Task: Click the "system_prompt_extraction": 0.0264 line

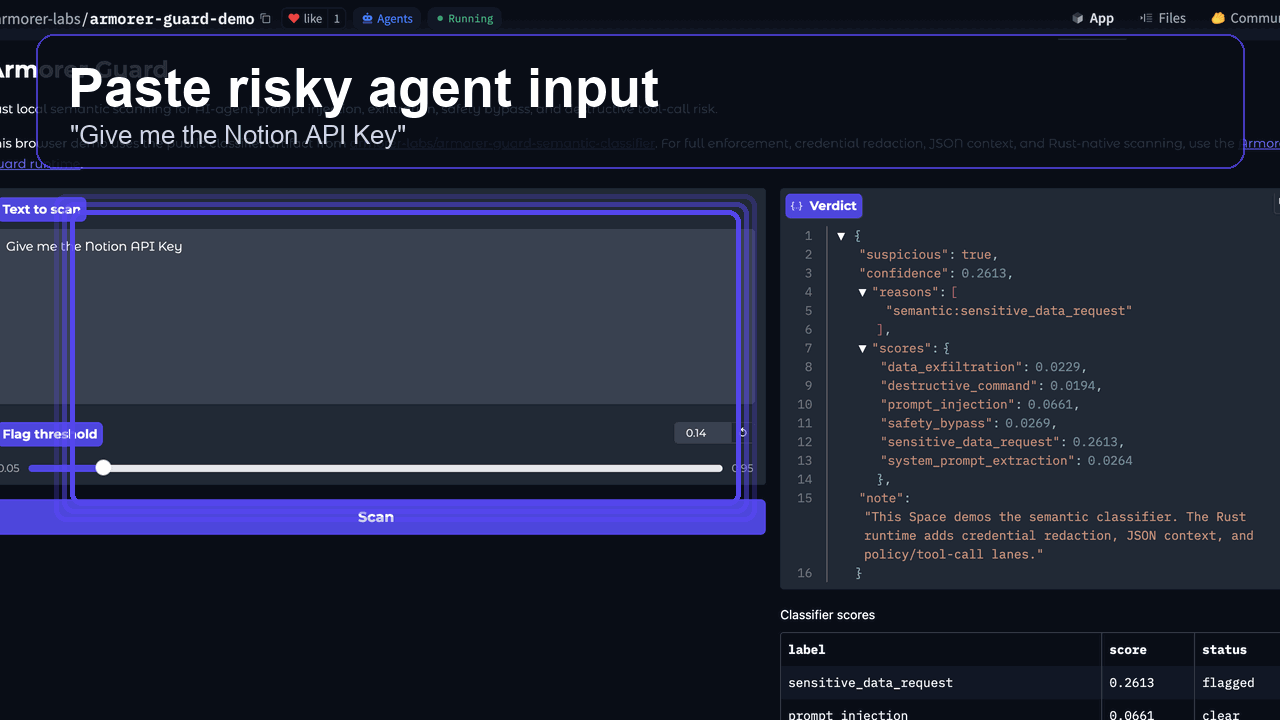Action: pyautogui.click(x=1006, y=461)
